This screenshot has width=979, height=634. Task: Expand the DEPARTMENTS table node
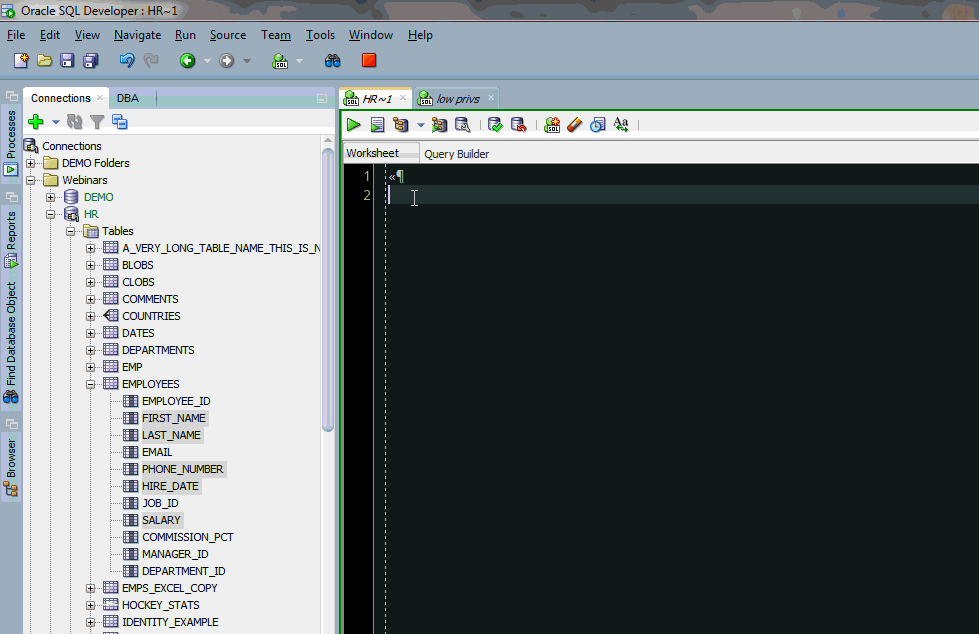91,350
